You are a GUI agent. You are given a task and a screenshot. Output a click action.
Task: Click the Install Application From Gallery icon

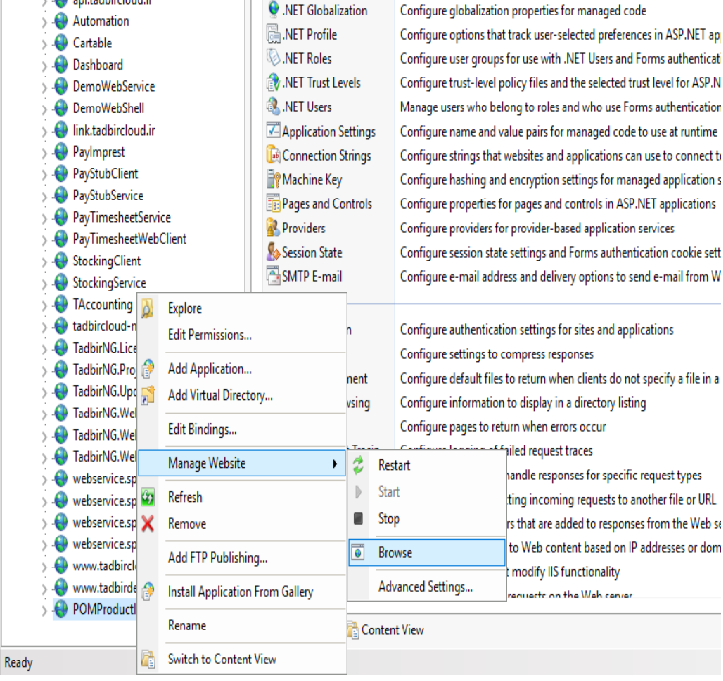[148, 592]
